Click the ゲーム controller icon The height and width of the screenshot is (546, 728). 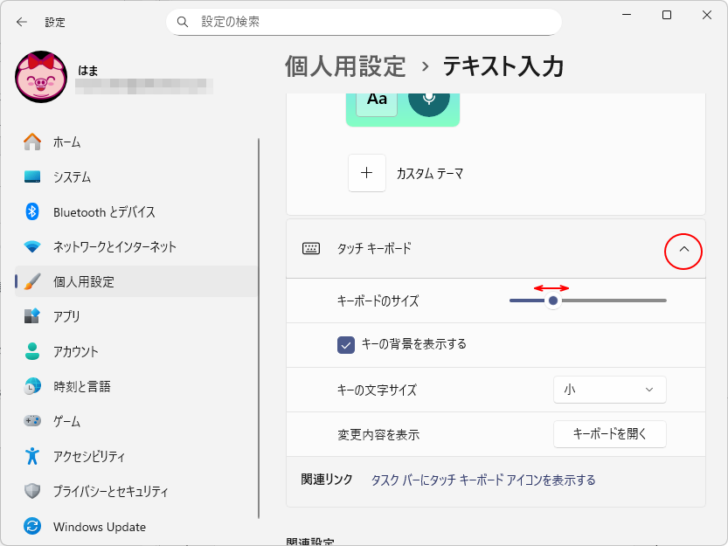coord(32,421)
